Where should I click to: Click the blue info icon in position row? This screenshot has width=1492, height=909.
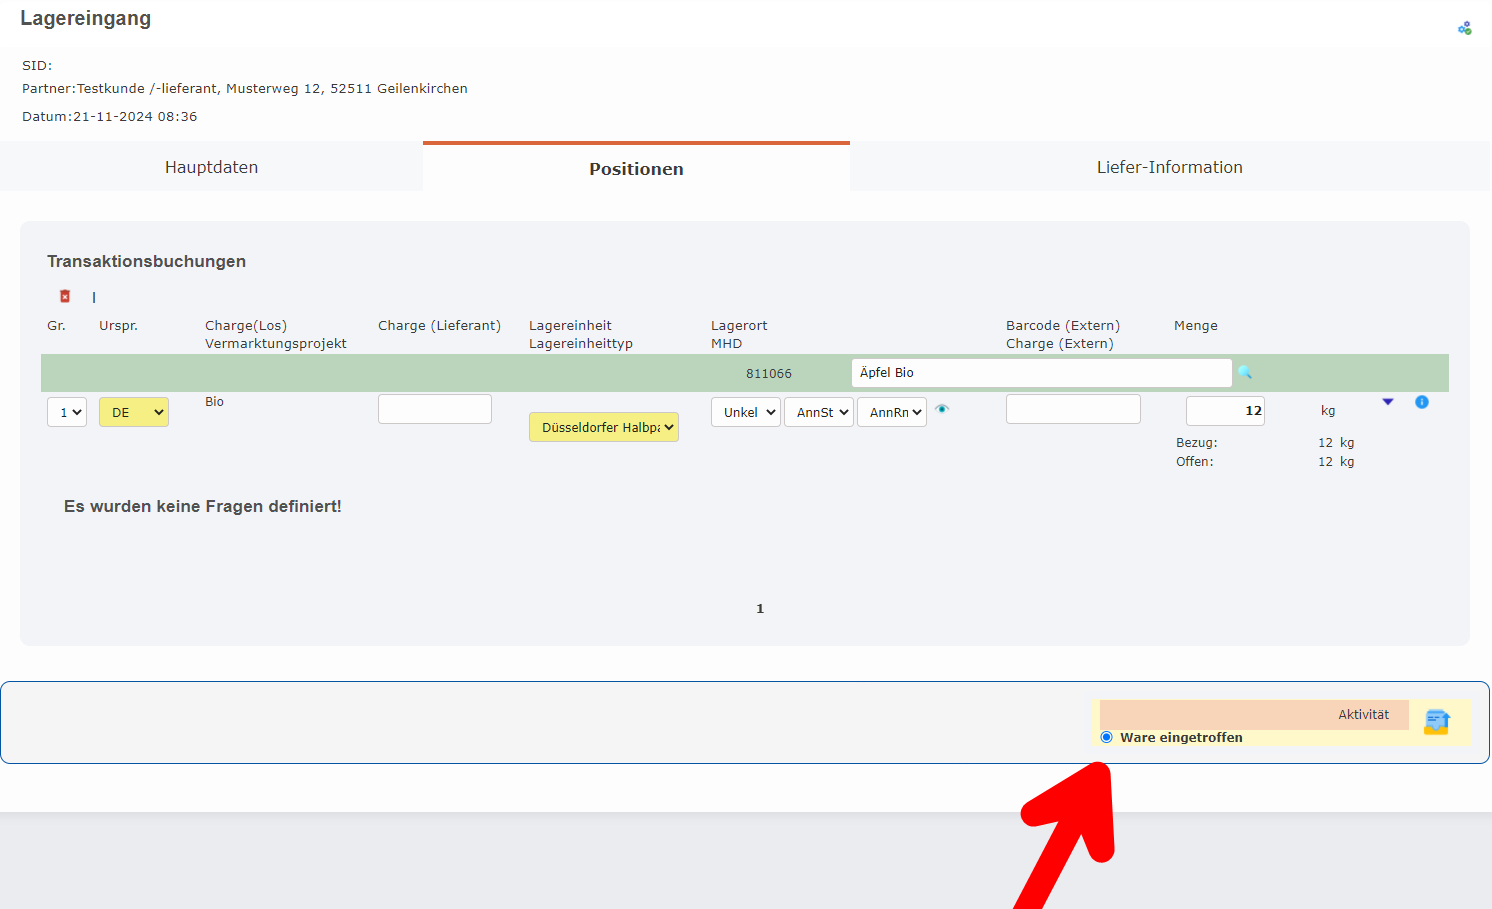(1421, 402)
